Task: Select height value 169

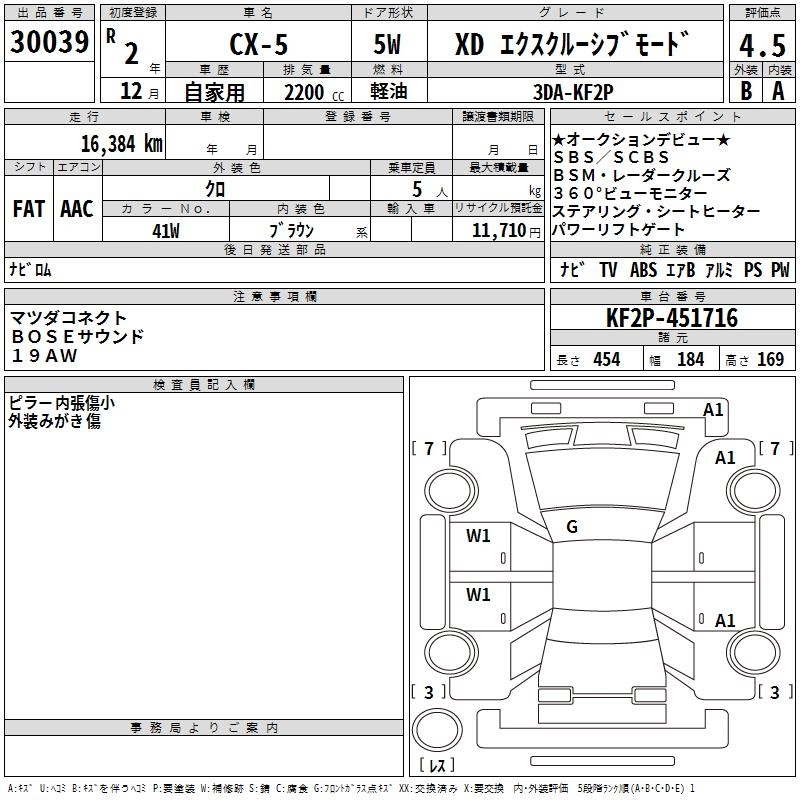Action: pyautogui.click(x=770, y=359)
